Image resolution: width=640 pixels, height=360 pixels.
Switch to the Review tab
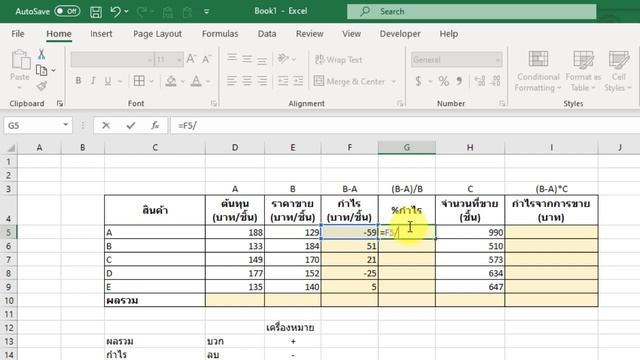pyautogui.click(x=310, y=34)
